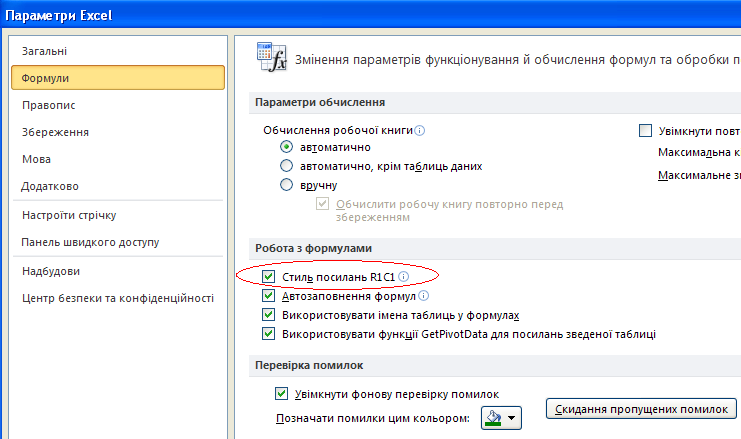Disable Використовувати імена таблиць у формулах
This screenshot has height=439, width=741.
coord(268,315)
